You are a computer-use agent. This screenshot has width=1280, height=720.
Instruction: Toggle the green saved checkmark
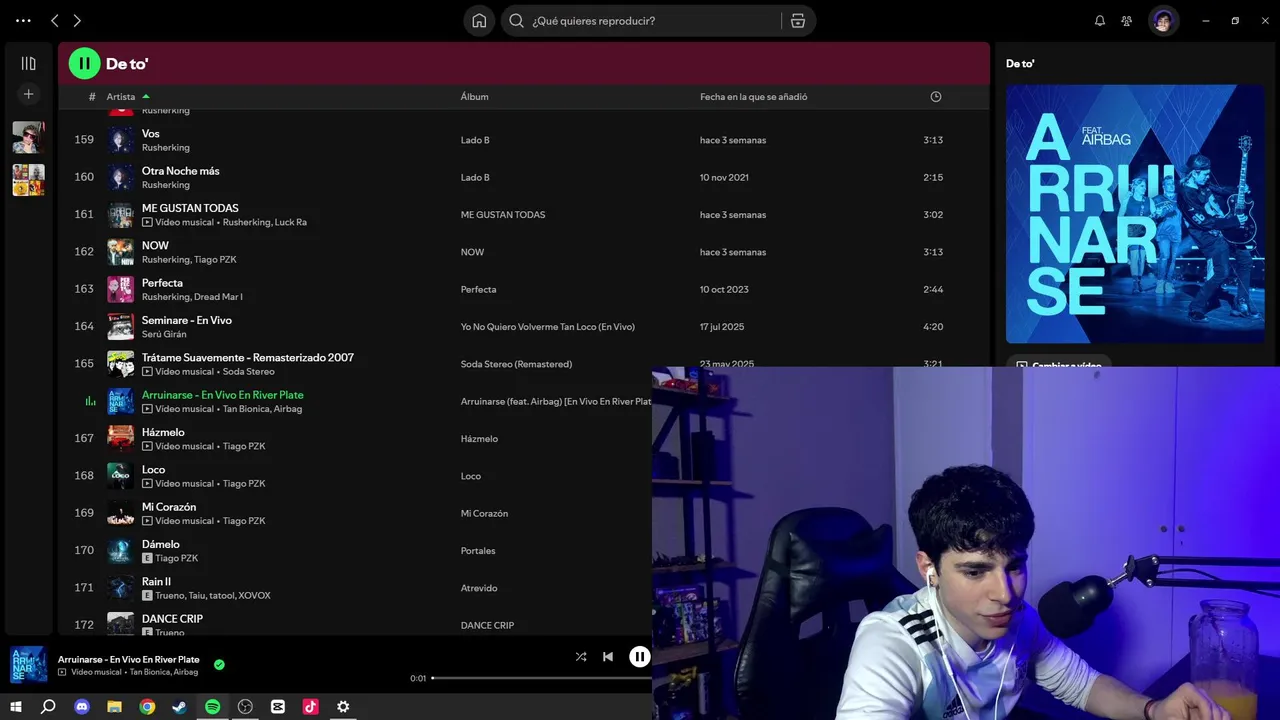219,664
